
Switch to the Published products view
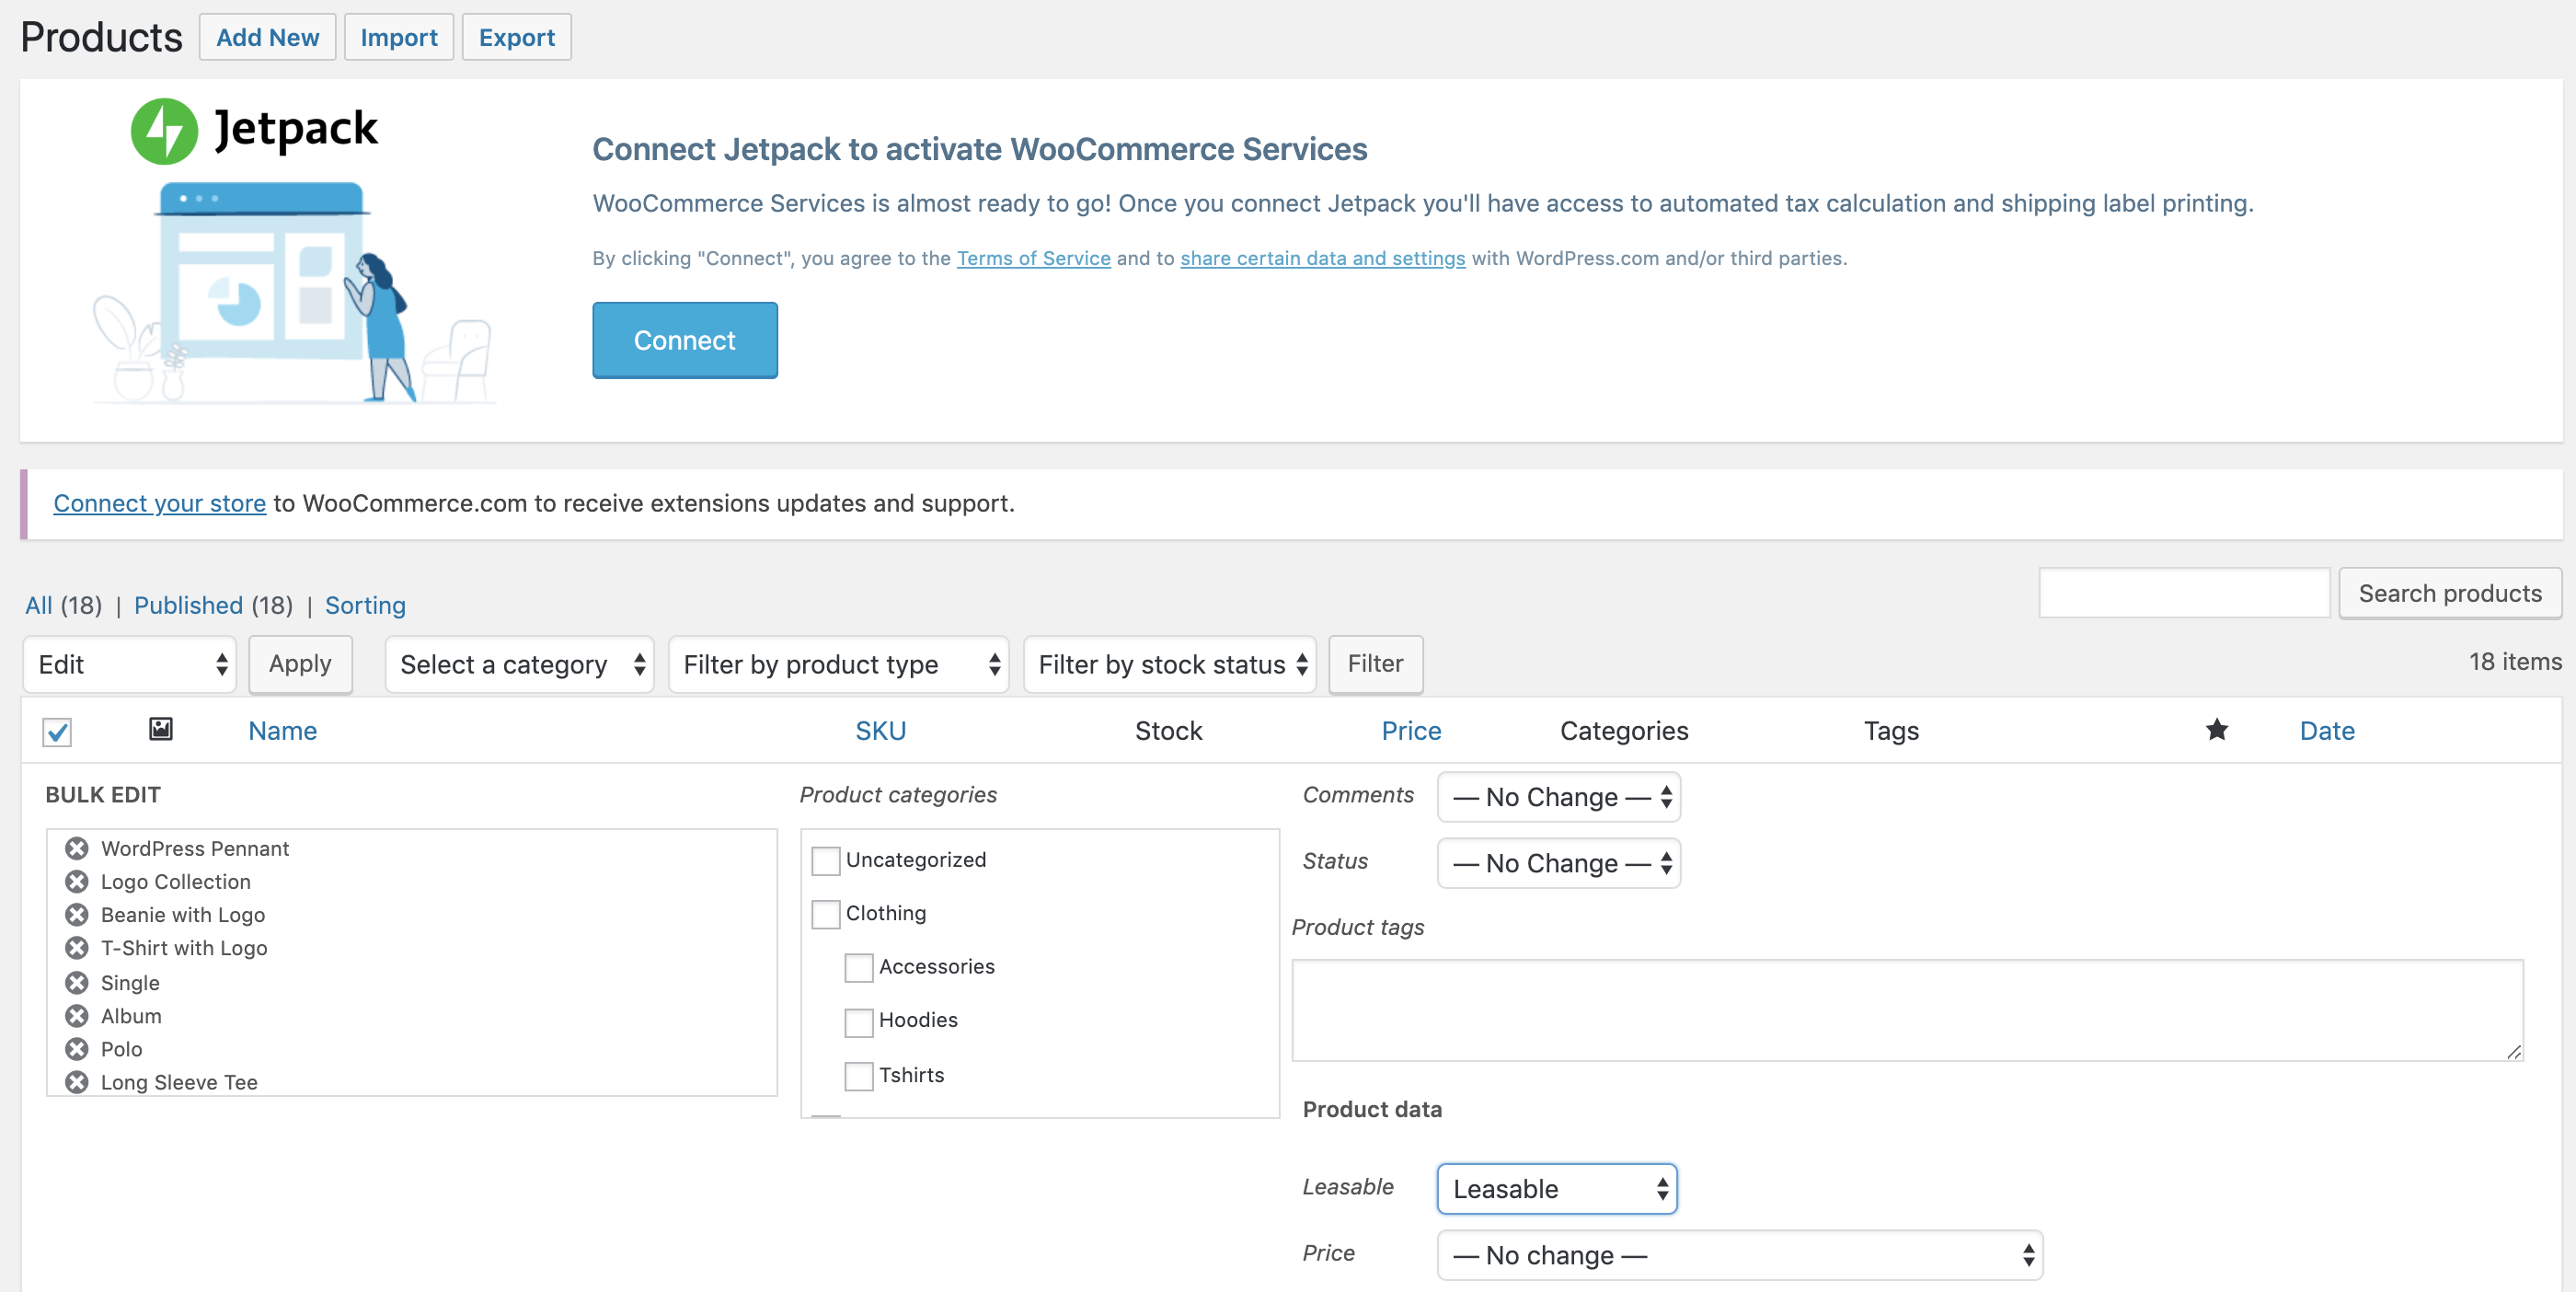tap(188, 605)
